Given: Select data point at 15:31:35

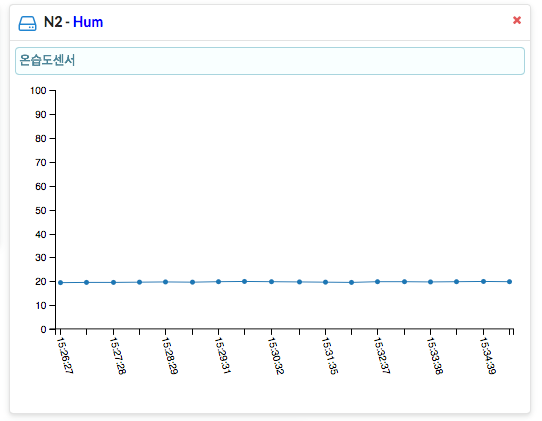Looking at the screenshot, I should [325, 282].
